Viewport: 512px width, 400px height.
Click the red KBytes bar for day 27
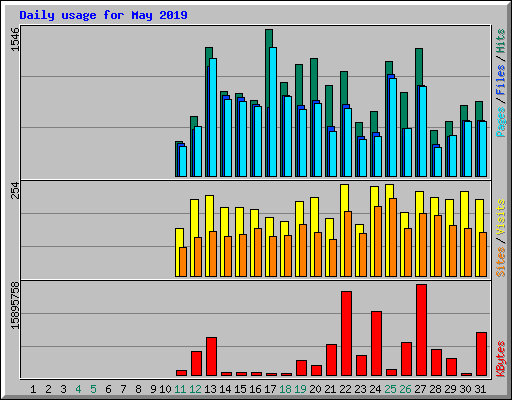click(421, 330)
